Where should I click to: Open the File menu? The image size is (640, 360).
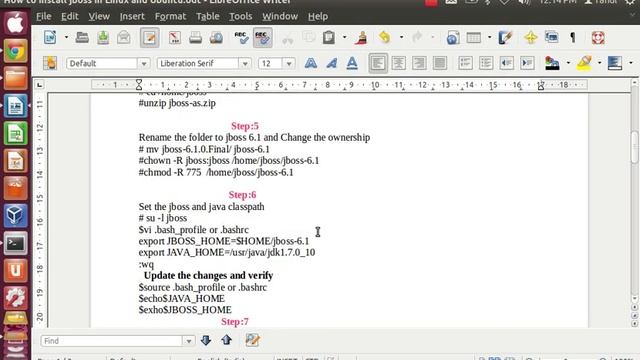pyautogui.click(x=44, y=16)
